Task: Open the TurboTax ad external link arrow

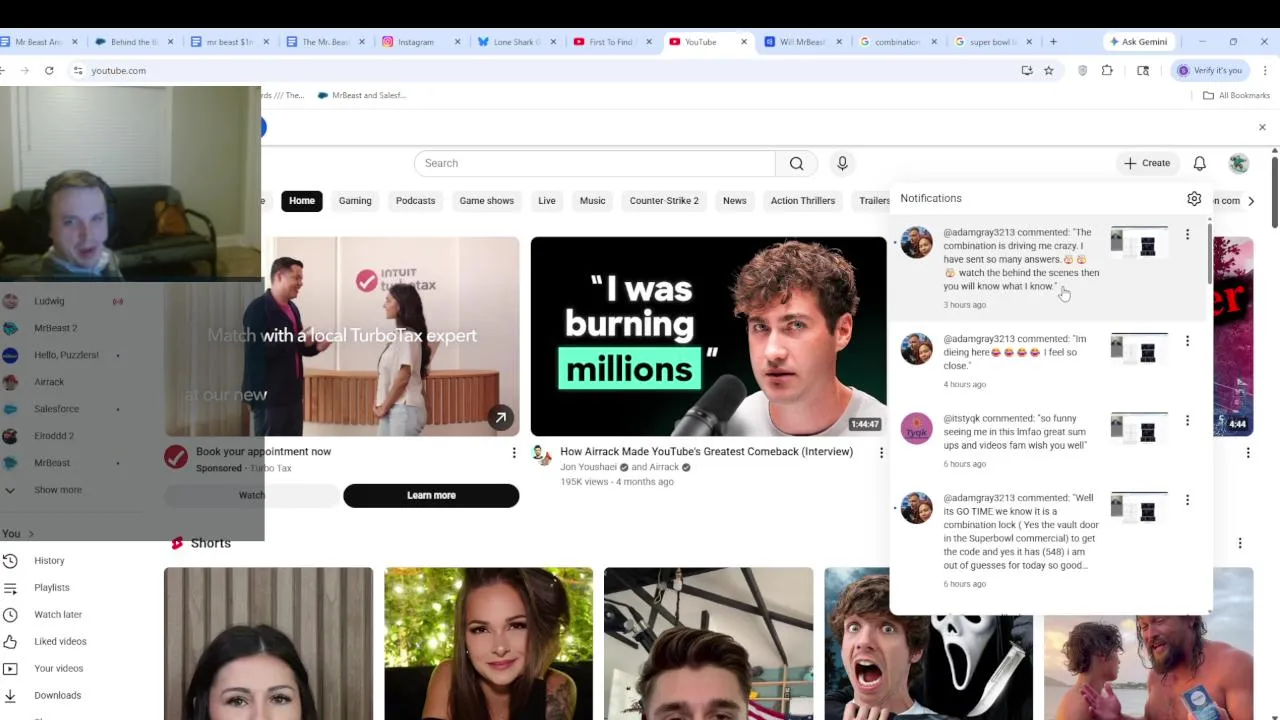Action: tap(500, 417)
